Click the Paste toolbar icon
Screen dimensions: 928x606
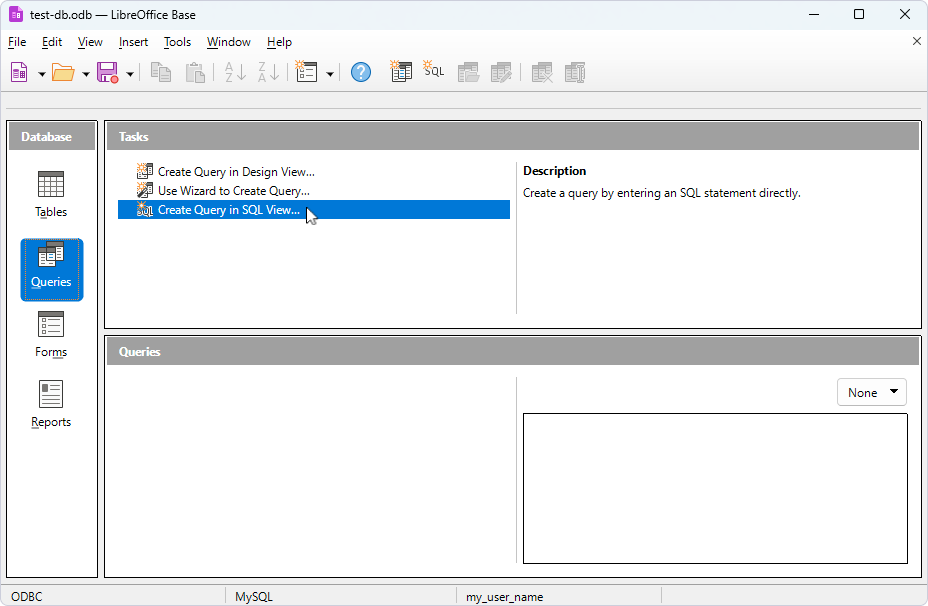click(195, 71)
